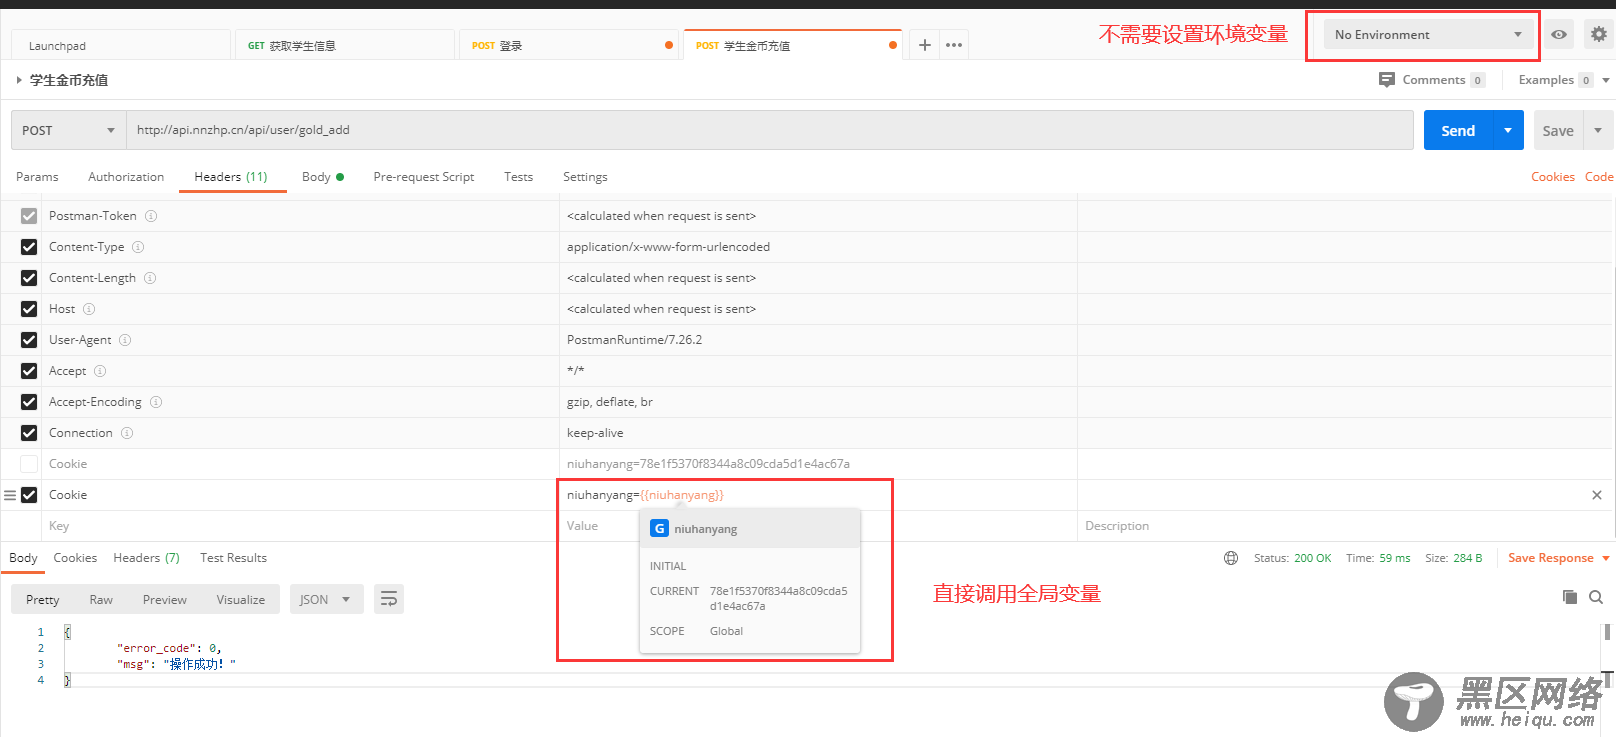Delete the Cookie header row with X
The width and height of the screenshot is (1616, 737).
click(x=1597, y=495)
